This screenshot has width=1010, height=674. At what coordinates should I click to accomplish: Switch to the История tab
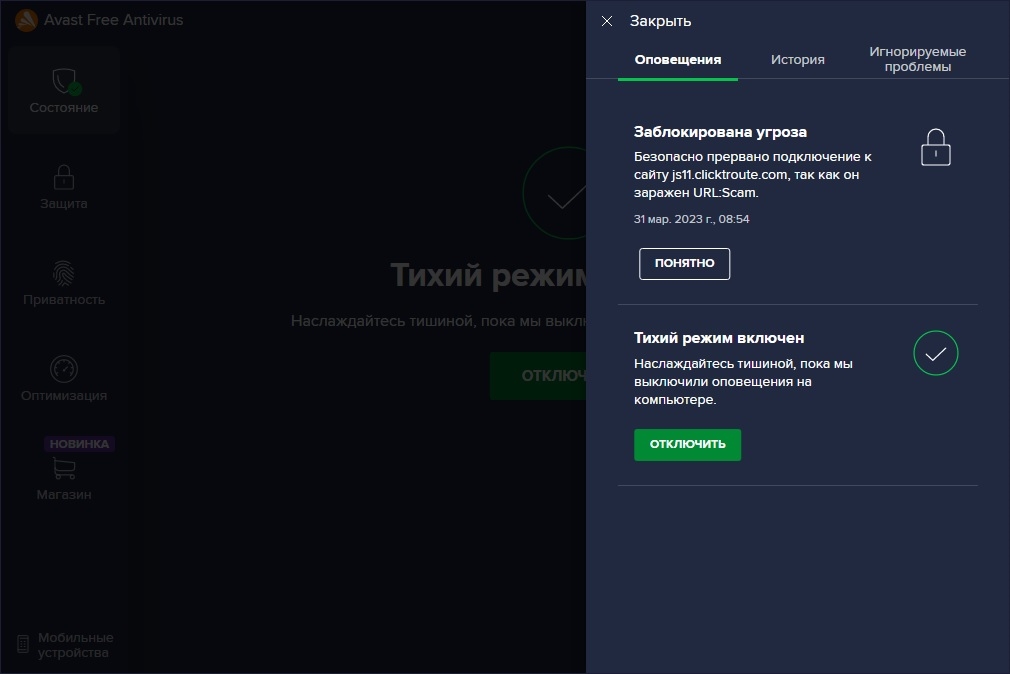(x=797, y=59)
